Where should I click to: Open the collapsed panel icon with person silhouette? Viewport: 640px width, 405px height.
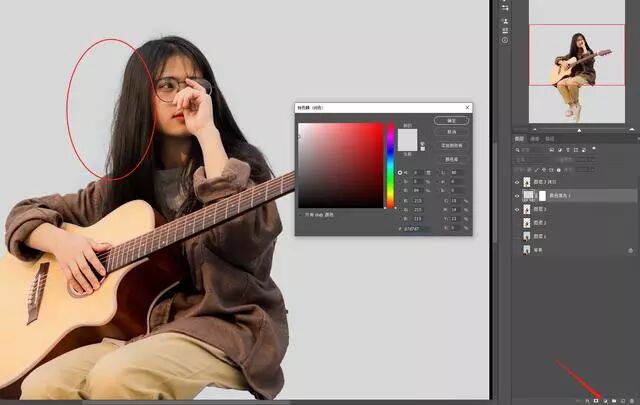[x=505, y=21]
